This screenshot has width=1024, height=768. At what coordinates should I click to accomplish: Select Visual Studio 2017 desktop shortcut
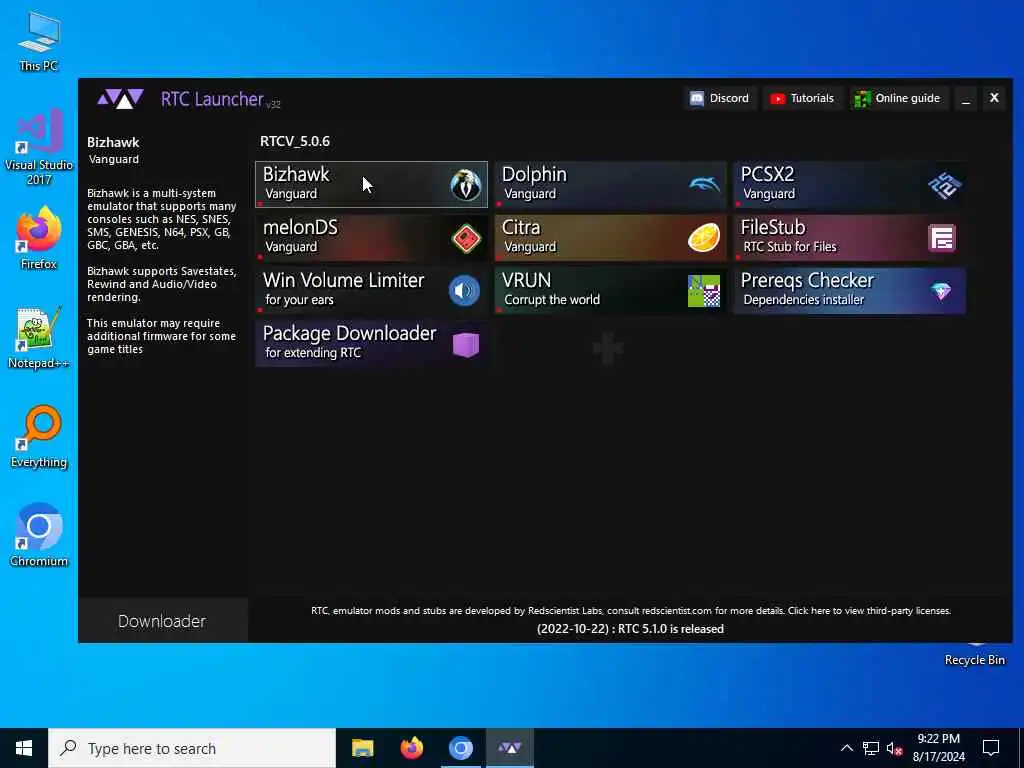[x=39, y=147]
